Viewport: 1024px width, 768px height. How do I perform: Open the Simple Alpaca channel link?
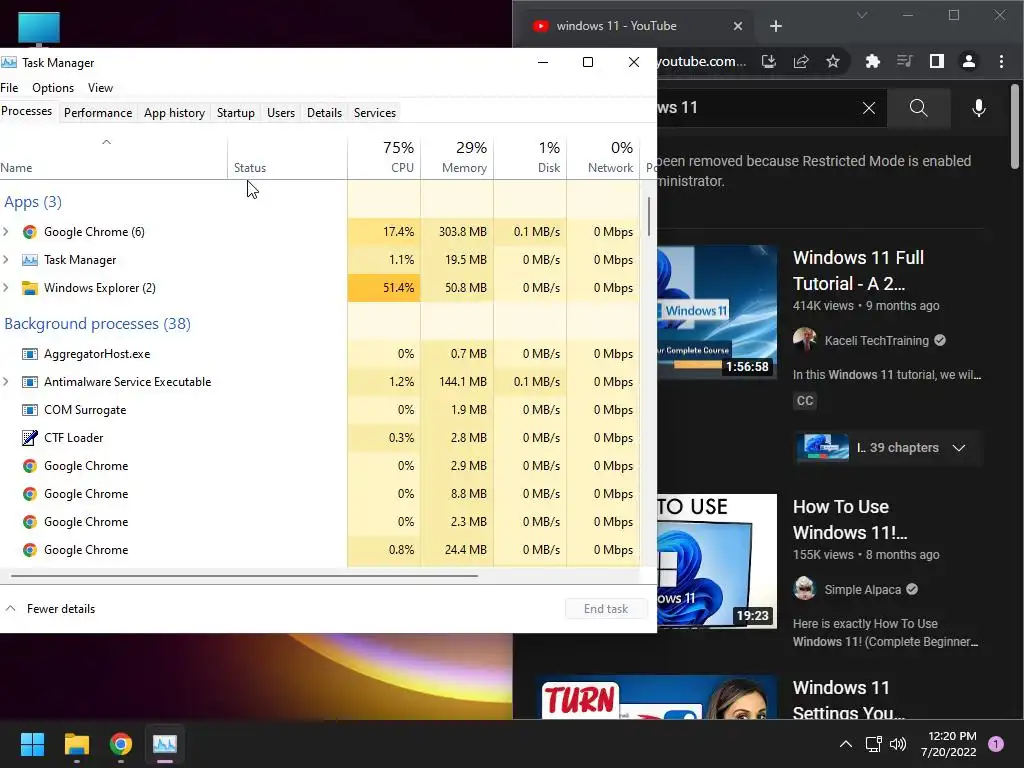(x=863, y=590)
